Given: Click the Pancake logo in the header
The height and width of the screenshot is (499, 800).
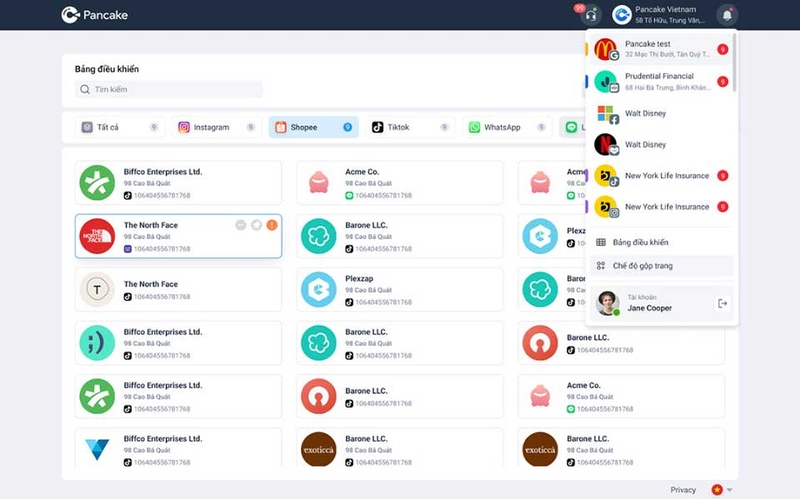Looking at the screenshot, I should (x=94, y=15).
